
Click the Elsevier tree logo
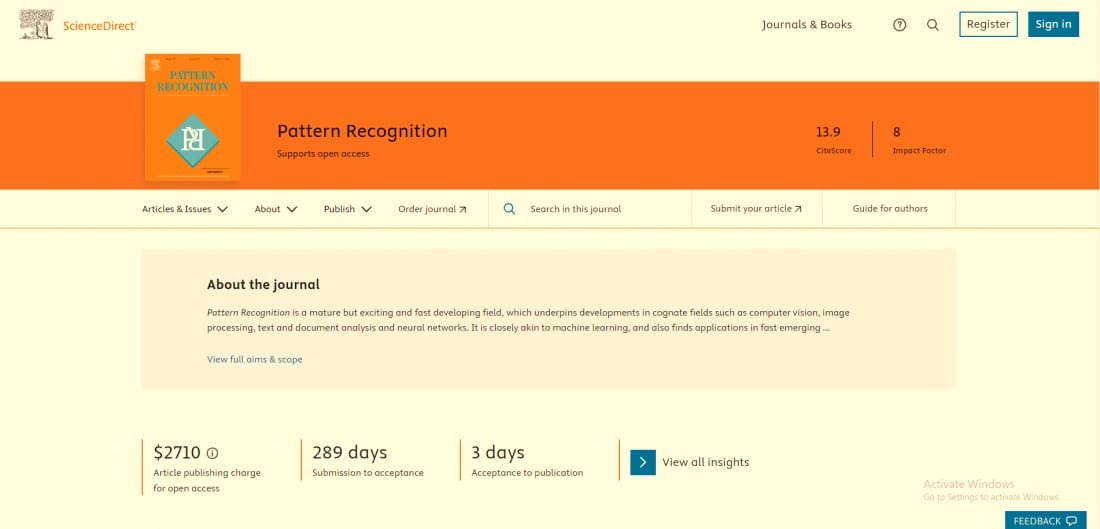36,25
